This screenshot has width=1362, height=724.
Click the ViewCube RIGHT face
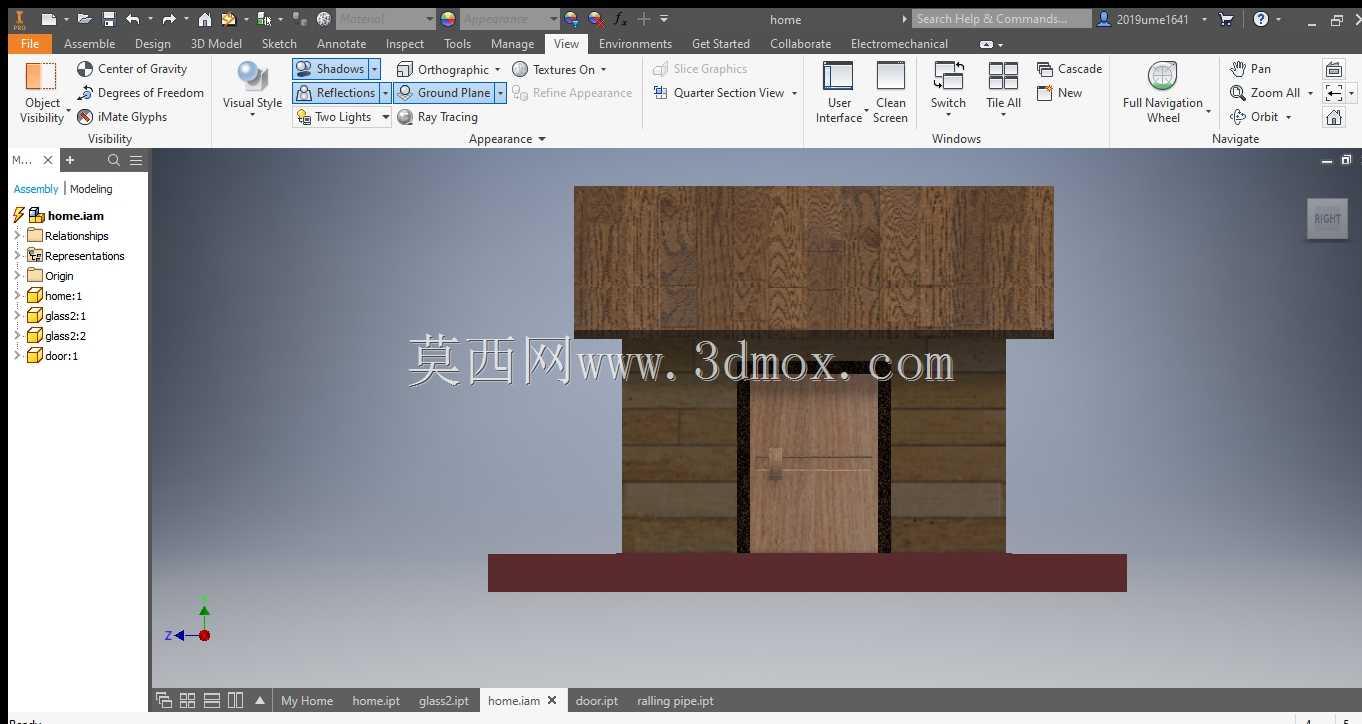pyautogui.click(x=1327, y=218)
